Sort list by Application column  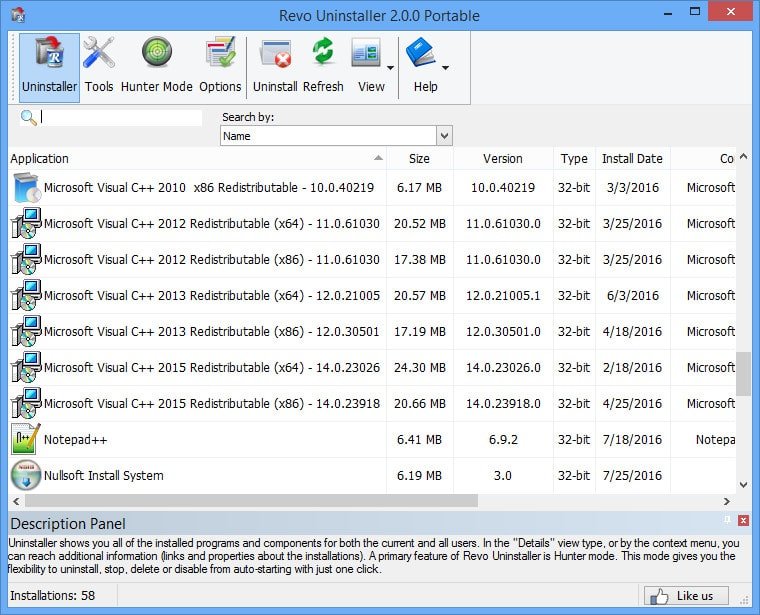click(x=197, y=158)
